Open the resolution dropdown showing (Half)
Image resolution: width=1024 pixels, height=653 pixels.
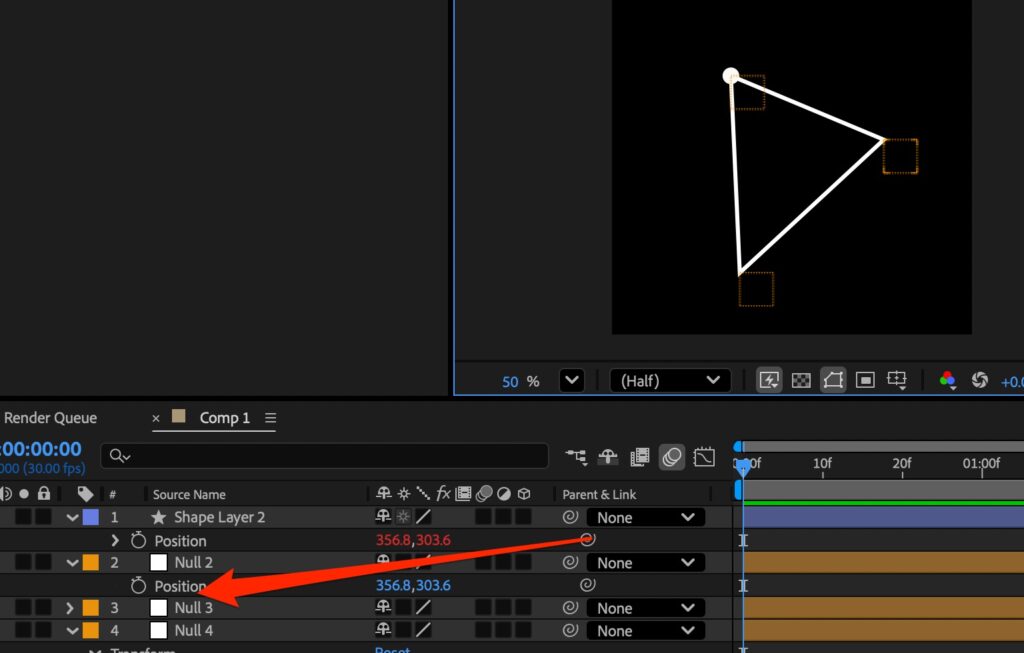[670, 381]
